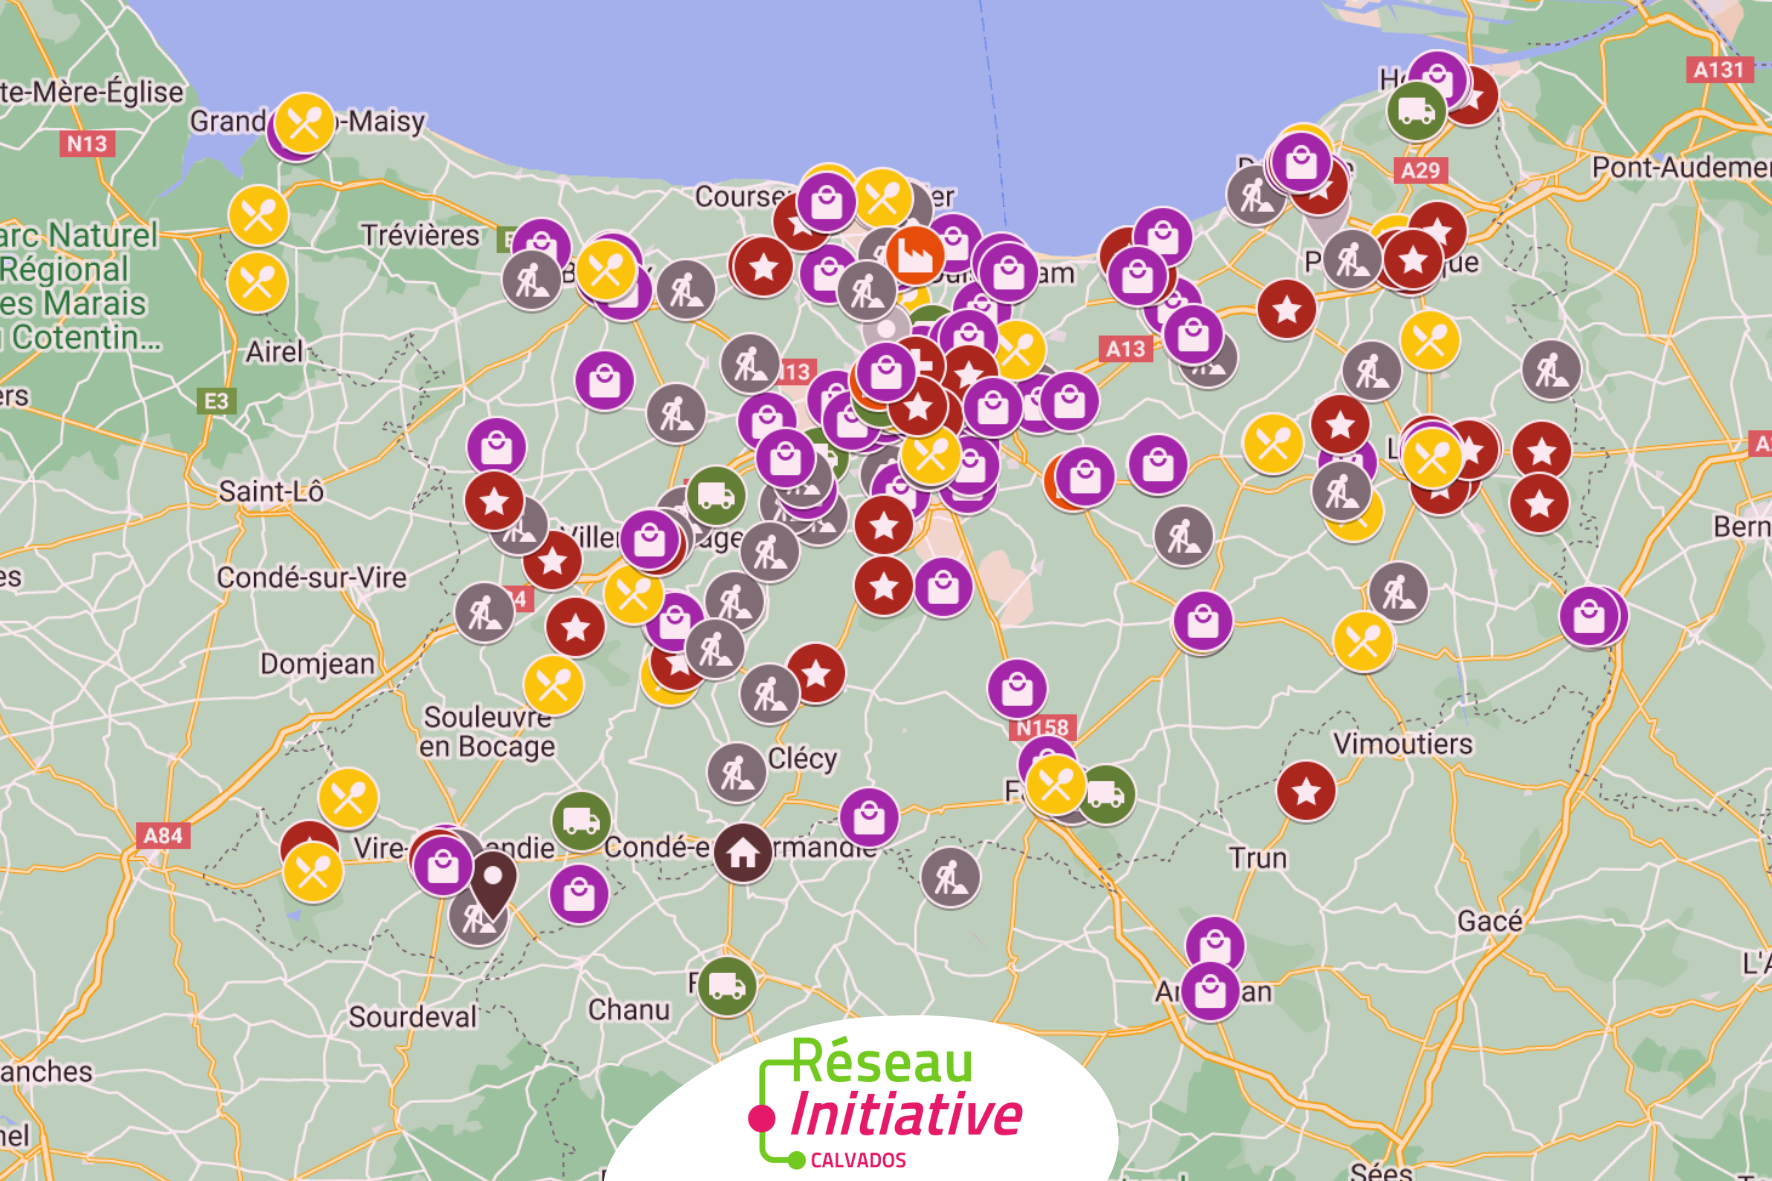This screenshot has width=1772, height=1181.
Task: Click the purple shop marker overlapping the Argentan label
Action: click(x=1210, y=991)
